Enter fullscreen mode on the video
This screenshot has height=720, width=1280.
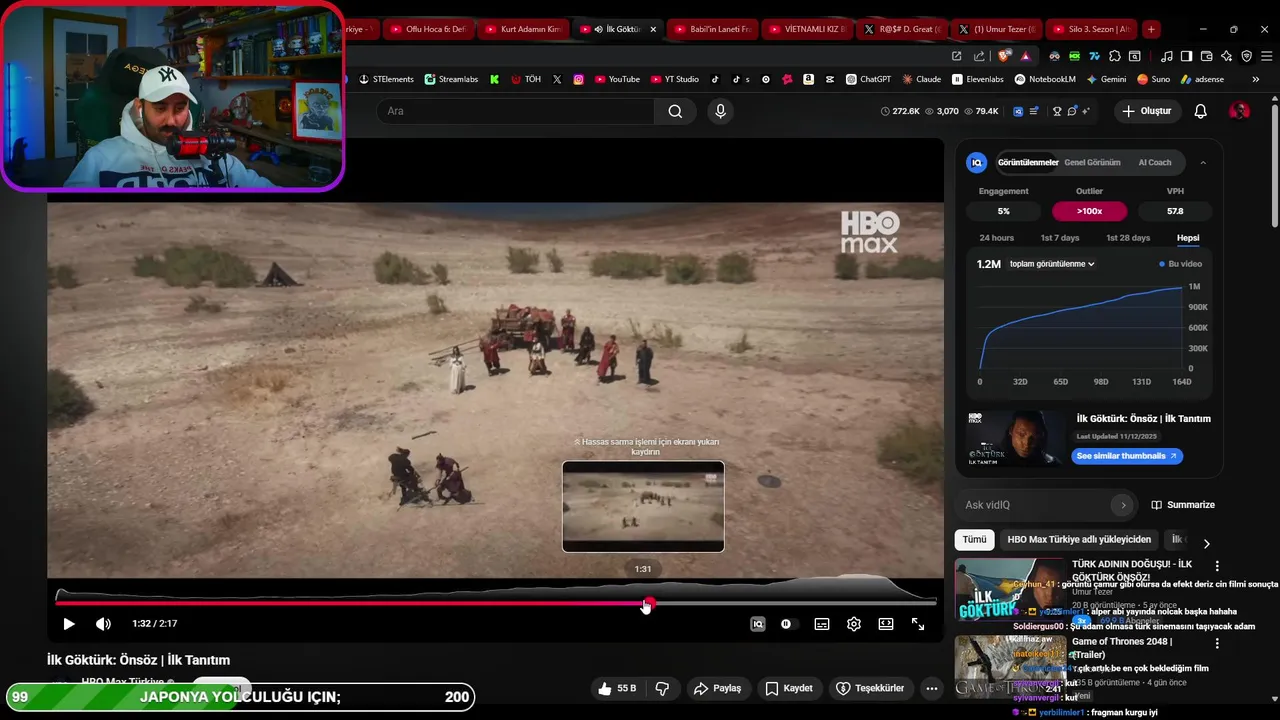point(918,624)
